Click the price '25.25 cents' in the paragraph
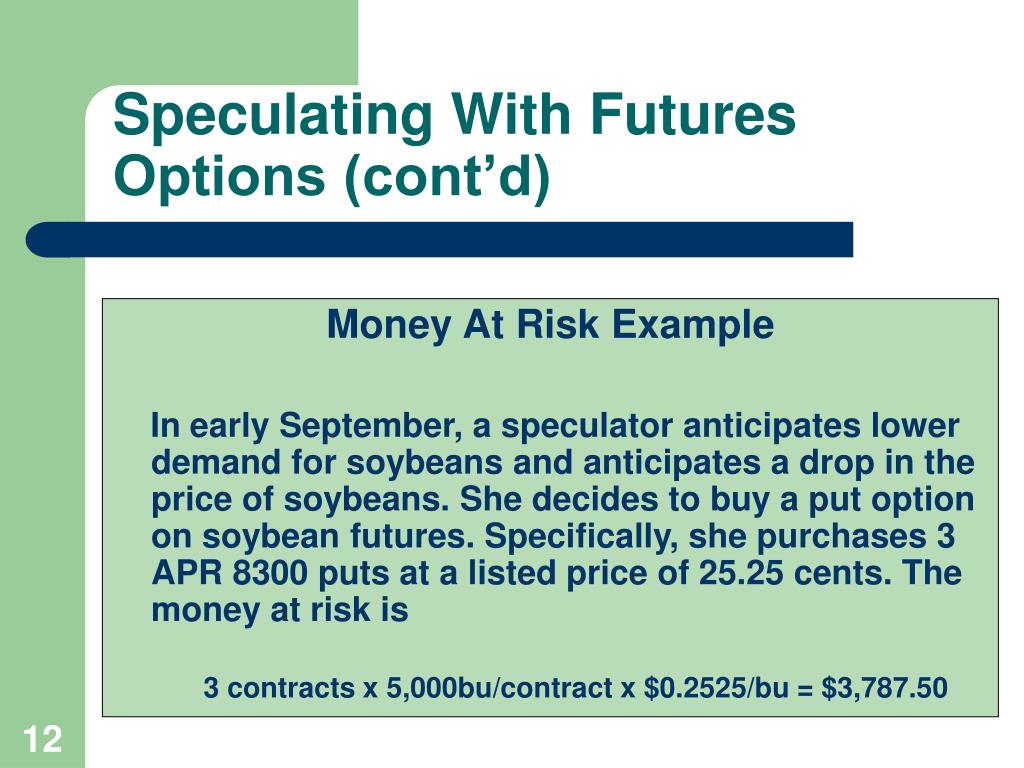 788,573
